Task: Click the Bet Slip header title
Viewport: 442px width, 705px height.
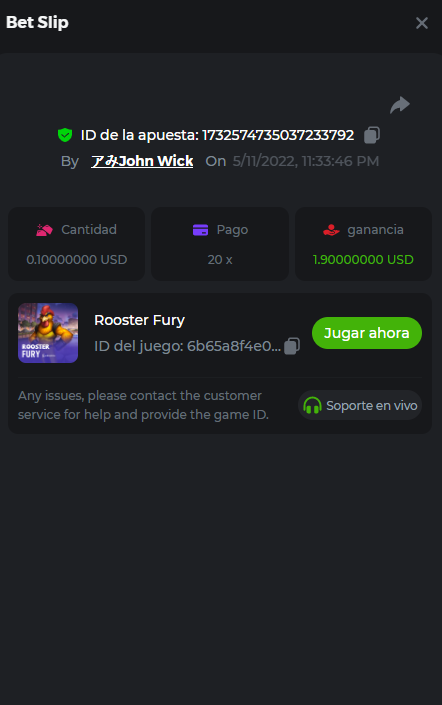Action: 37,22
